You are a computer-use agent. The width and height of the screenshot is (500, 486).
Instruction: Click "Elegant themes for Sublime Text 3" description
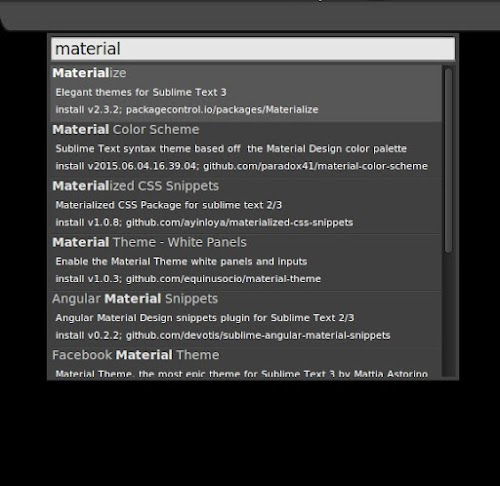tap(141, 92)
